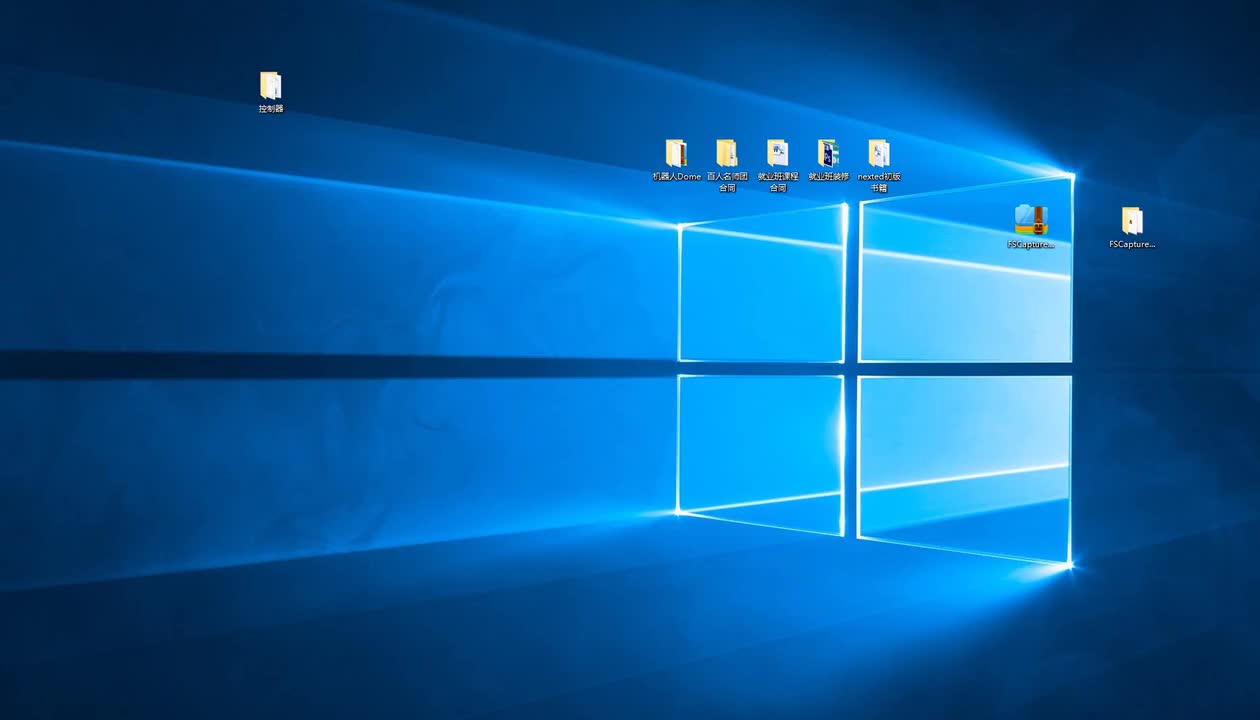The width and height of the screenshot is (1260, 720).
Task: Select the FSCapture compressed archive icon
Action: 1031,220
